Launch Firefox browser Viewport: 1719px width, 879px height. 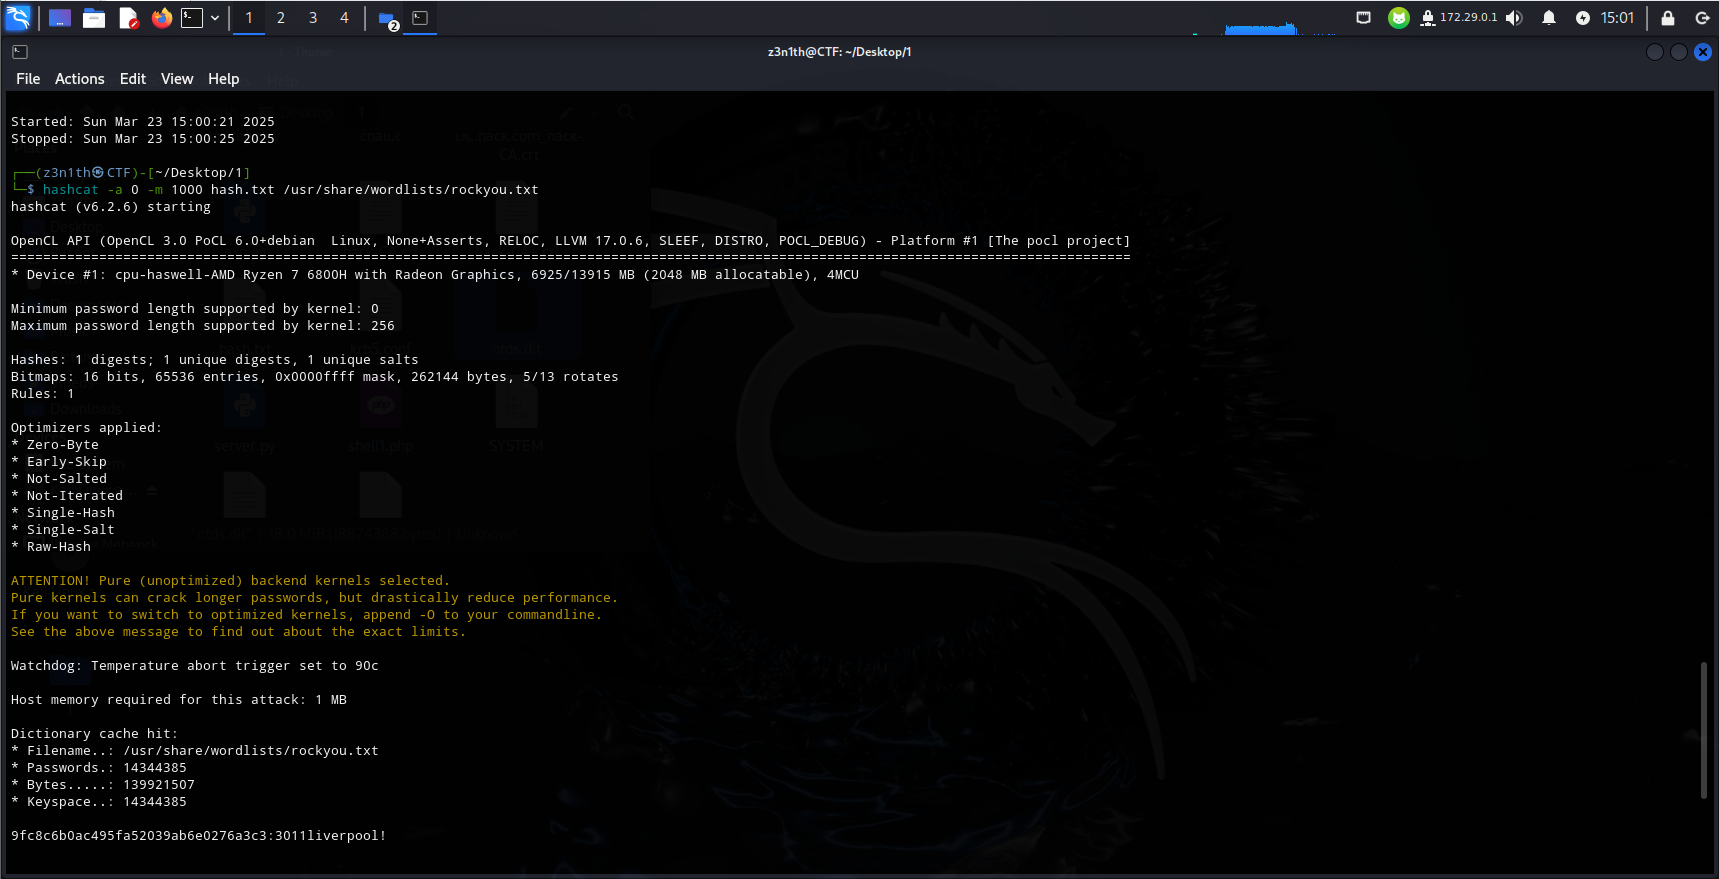[161, 18]
